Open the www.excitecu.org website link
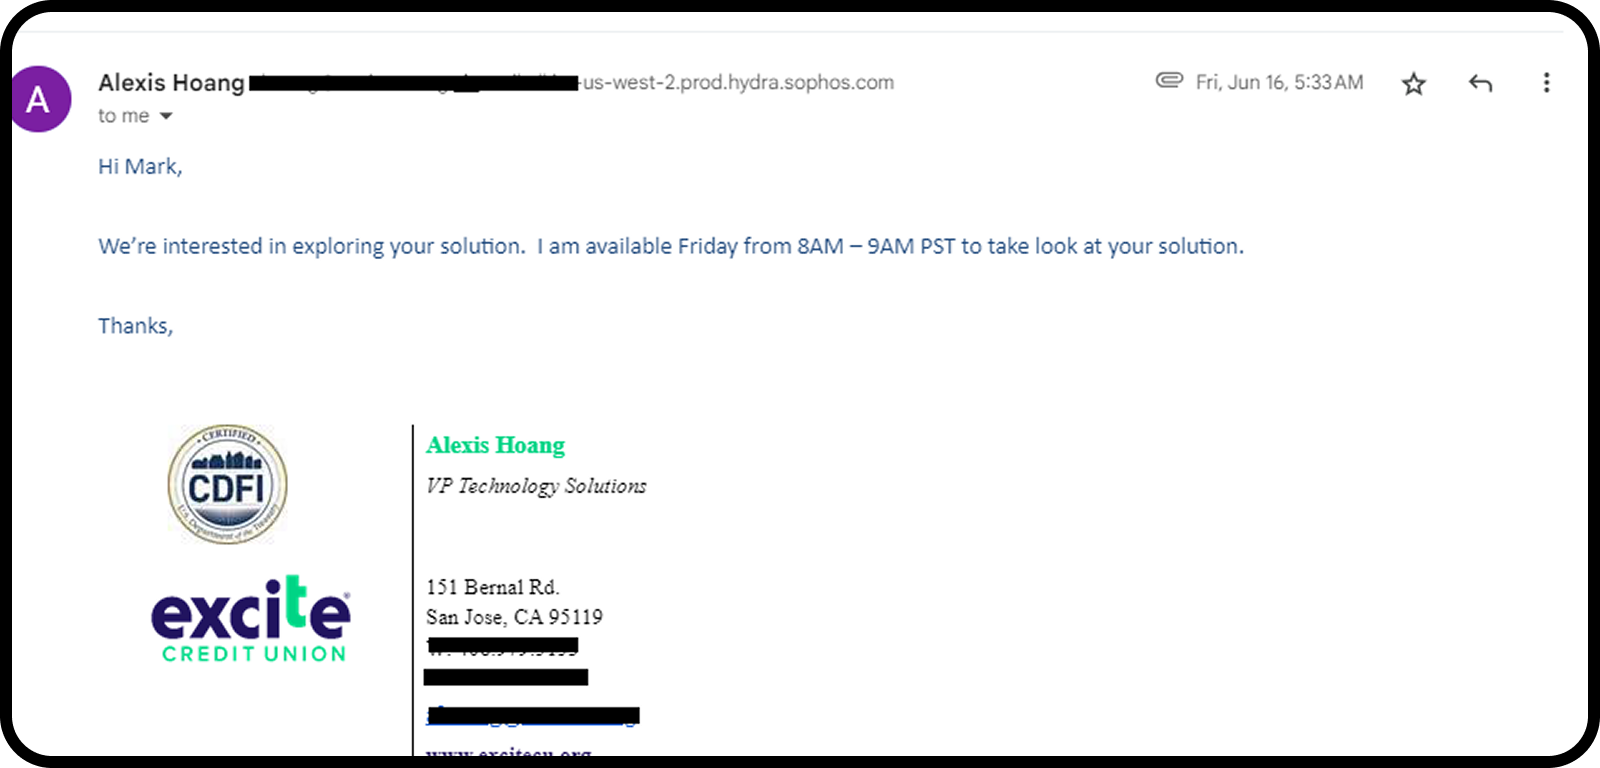Image resolution: width=1600 pixels, height=768 pixels. 508,750
